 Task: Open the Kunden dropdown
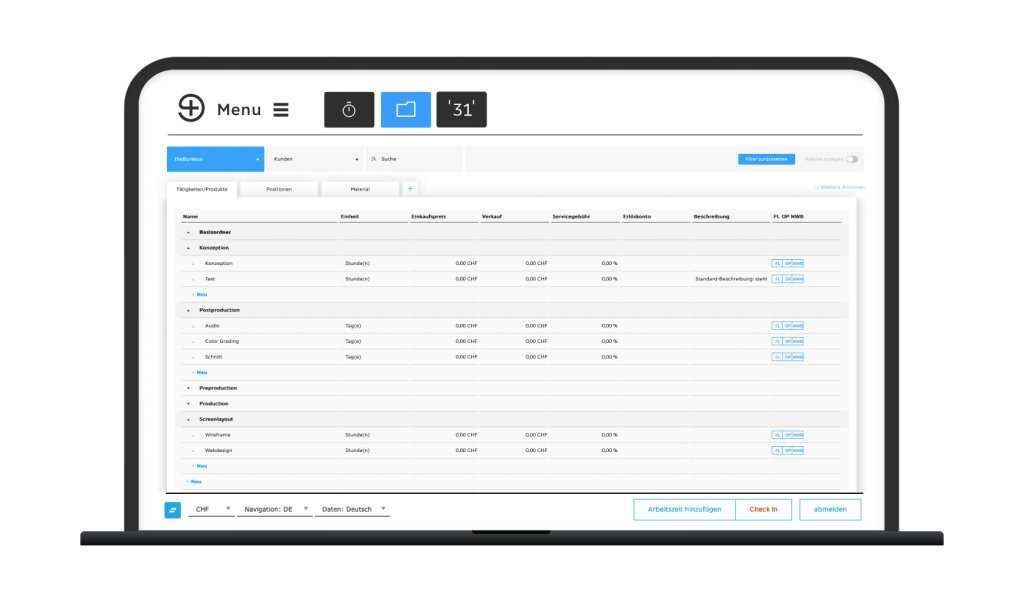point(315,159)
